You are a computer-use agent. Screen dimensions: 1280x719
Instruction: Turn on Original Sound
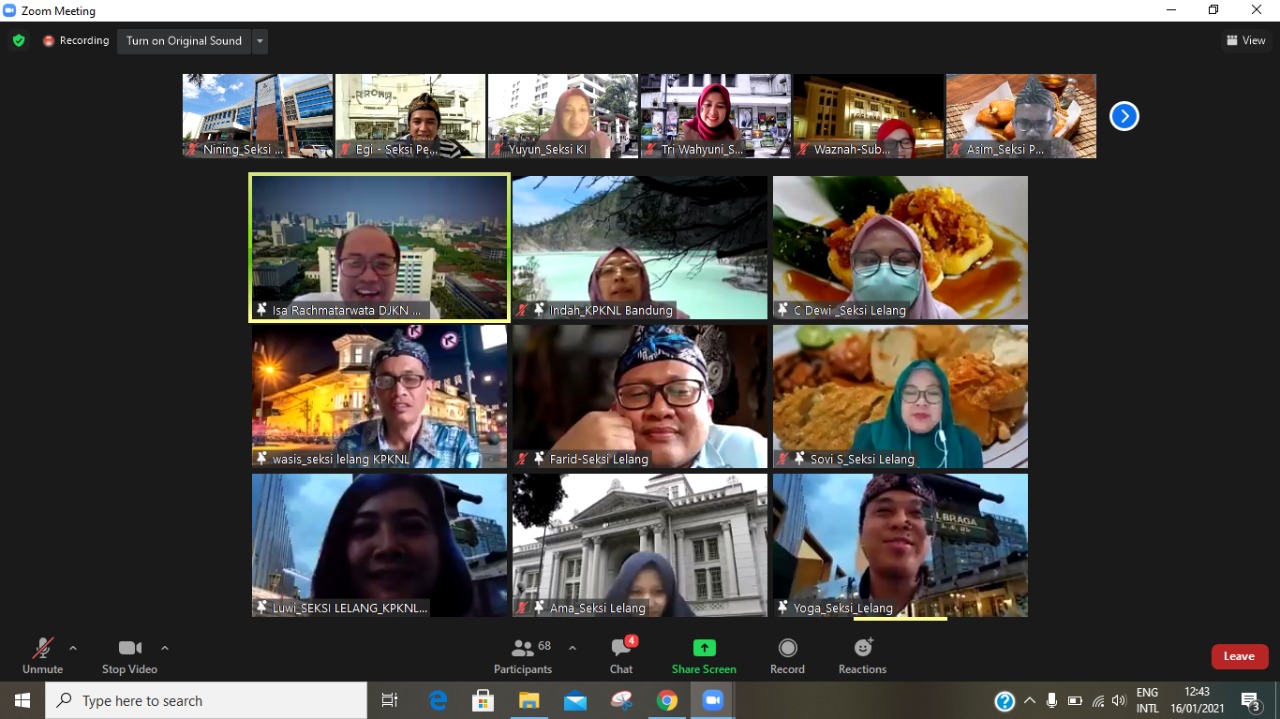[184, 41]
